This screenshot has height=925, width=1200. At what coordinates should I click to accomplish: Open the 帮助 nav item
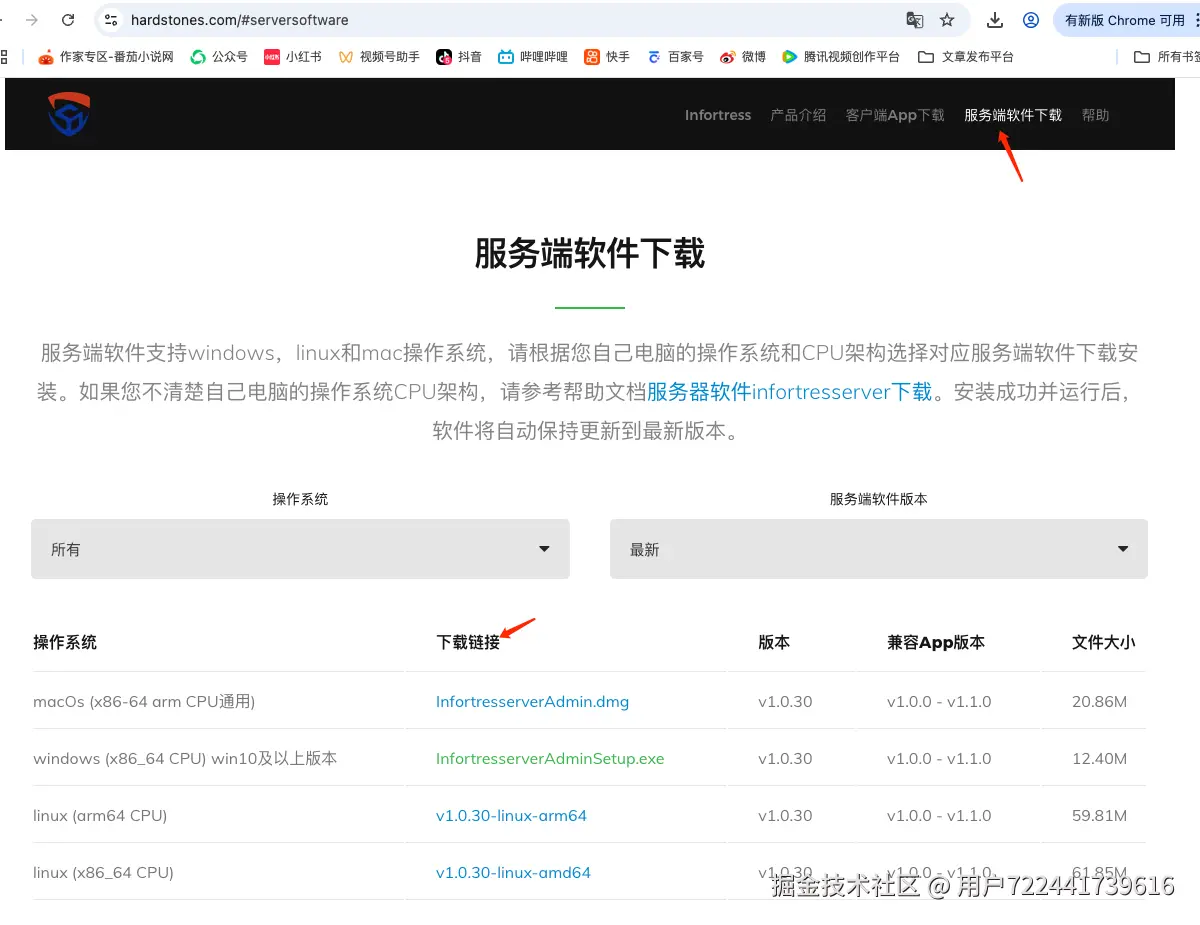tap(1095, 115)
